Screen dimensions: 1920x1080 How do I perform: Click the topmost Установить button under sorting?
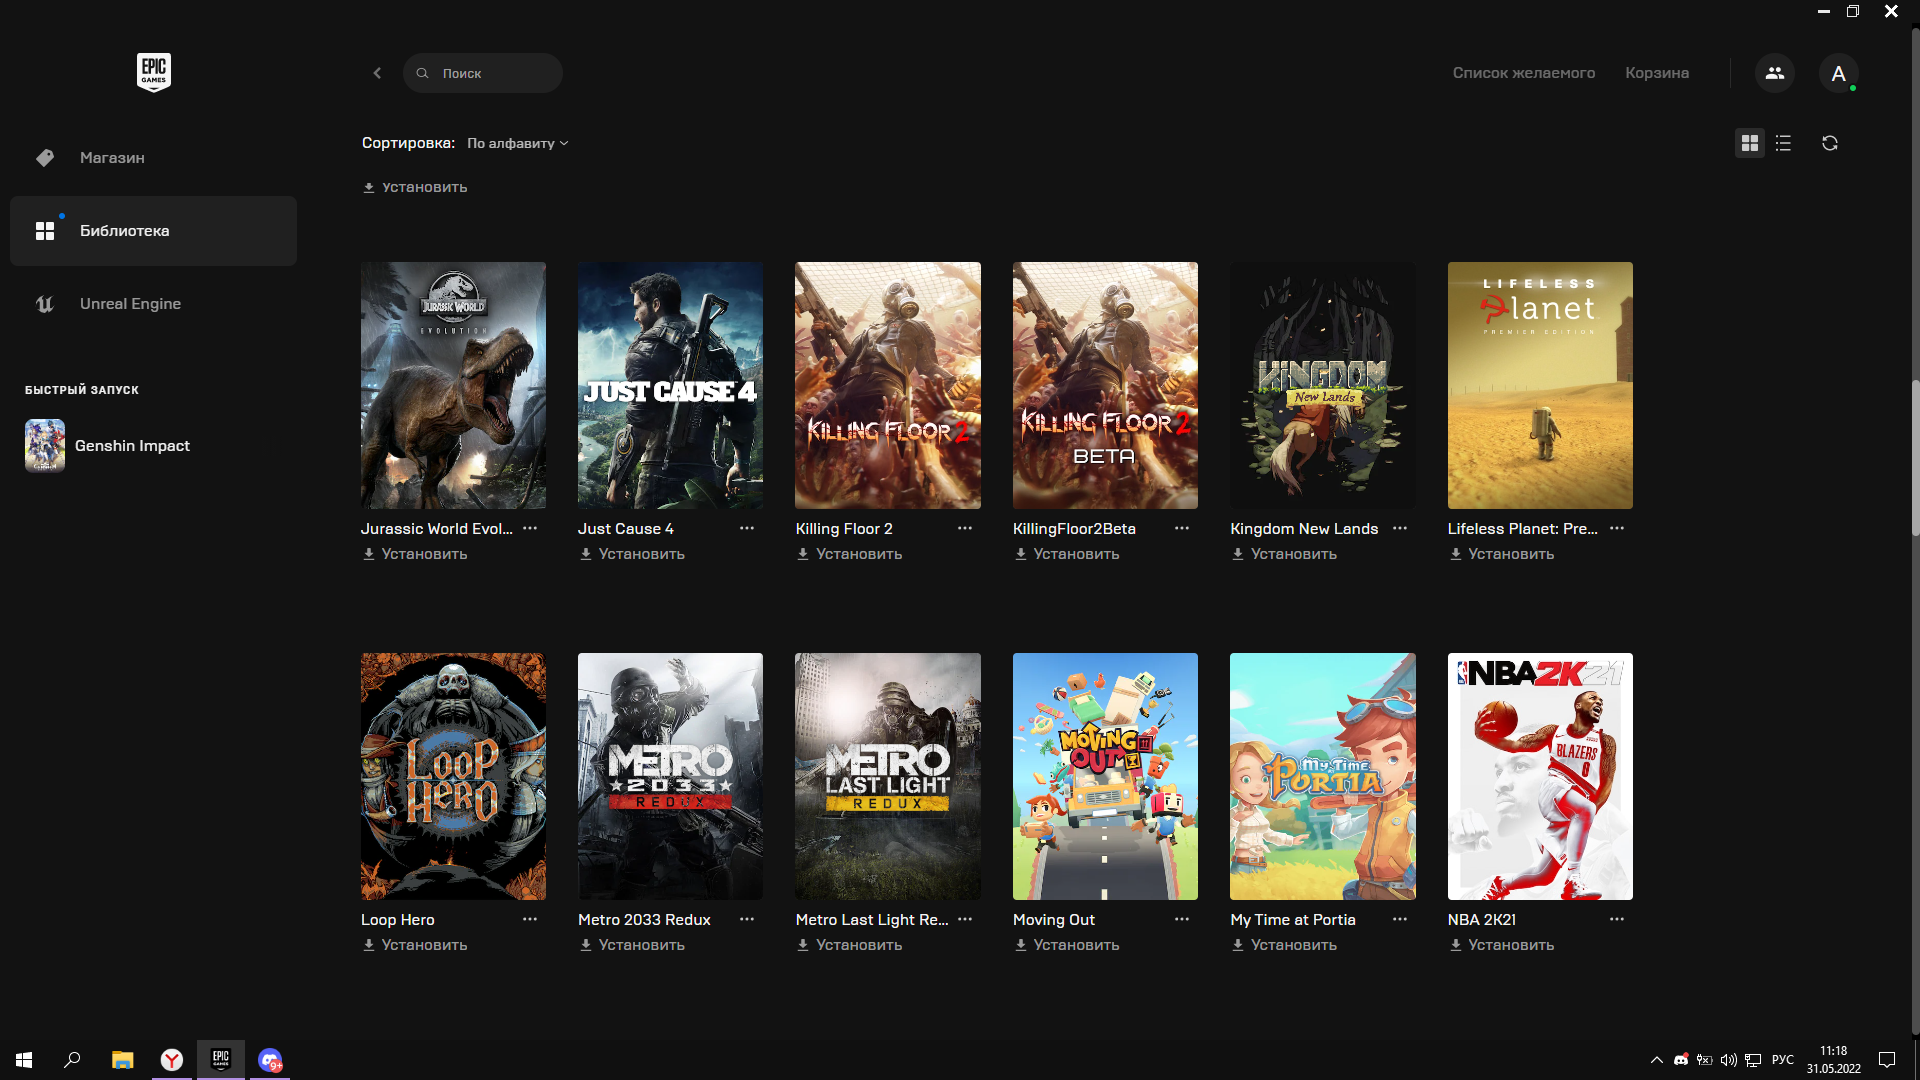pos(415,187)
